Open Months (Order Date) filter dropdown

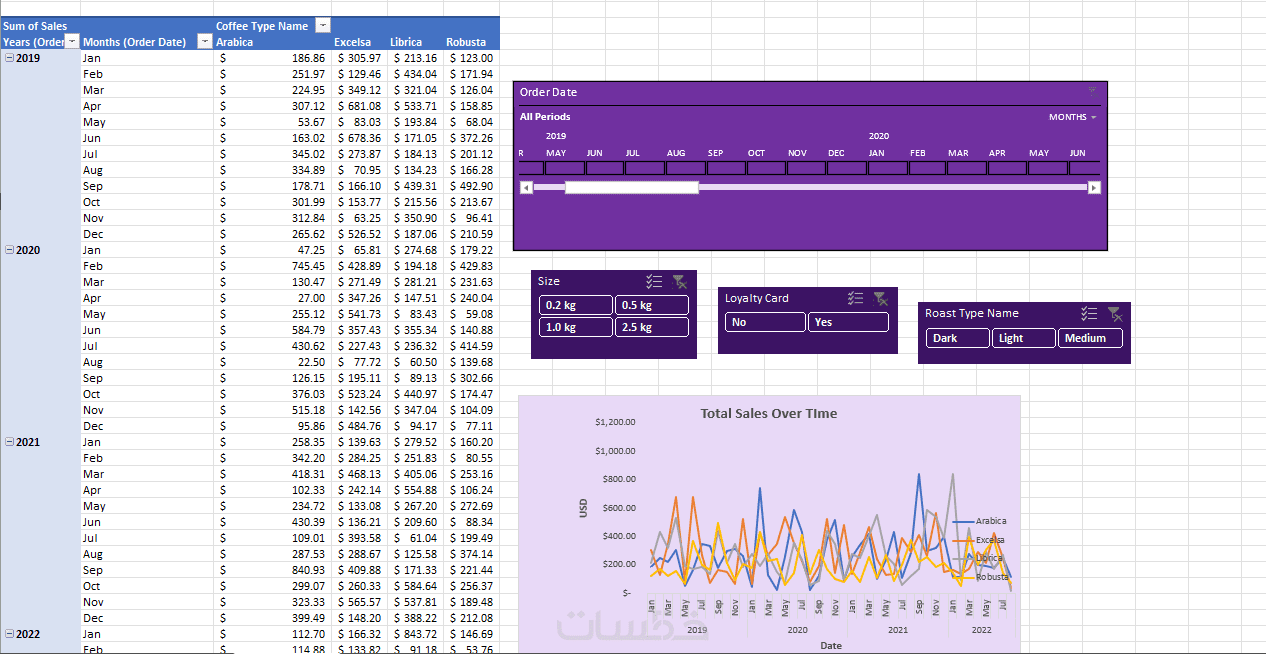click(205, 41)
